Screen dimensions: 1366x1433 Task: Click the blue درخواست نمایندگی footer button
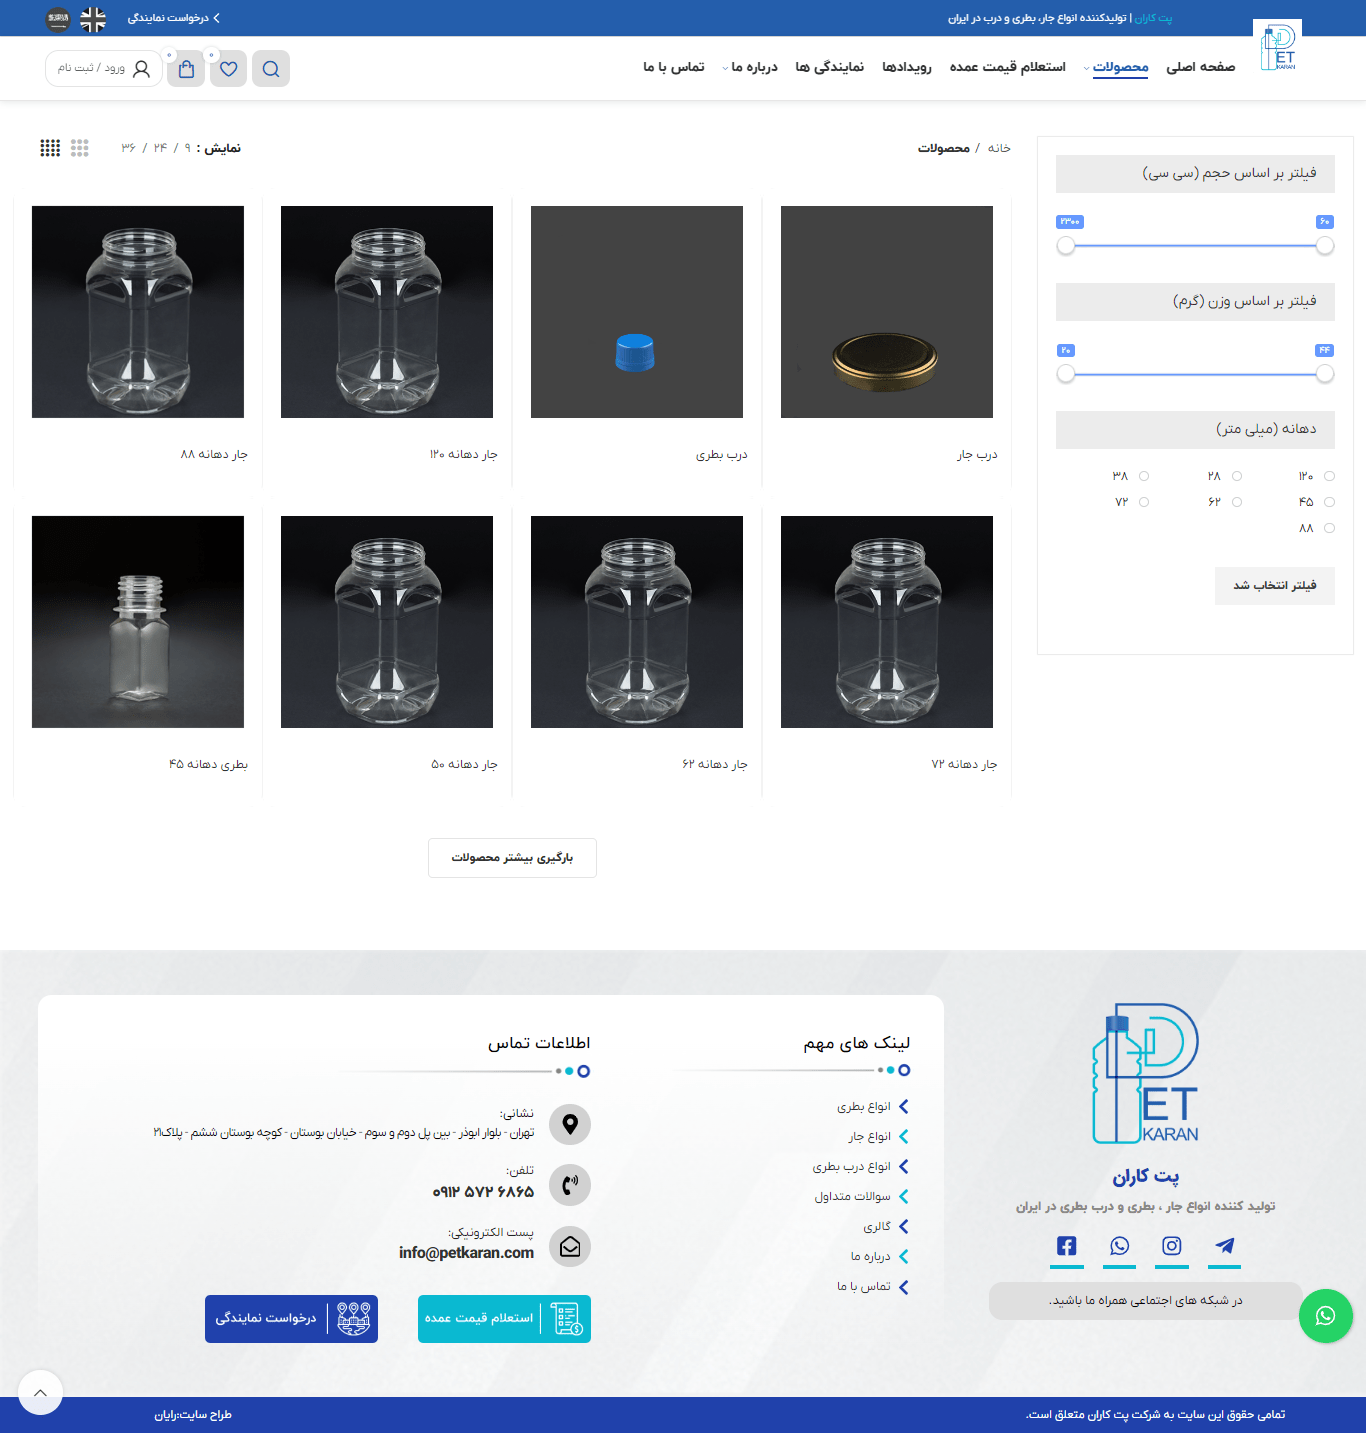coord(291,1319)
